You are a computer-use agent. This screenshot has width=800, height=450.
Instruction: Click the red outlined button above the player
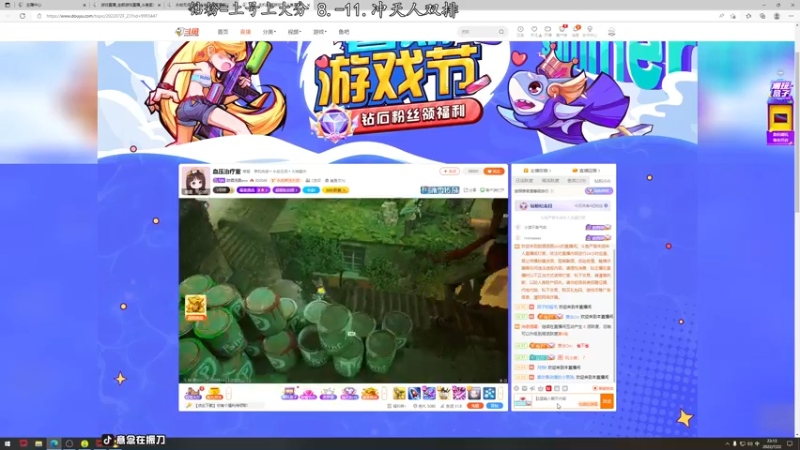coord(450,171)
